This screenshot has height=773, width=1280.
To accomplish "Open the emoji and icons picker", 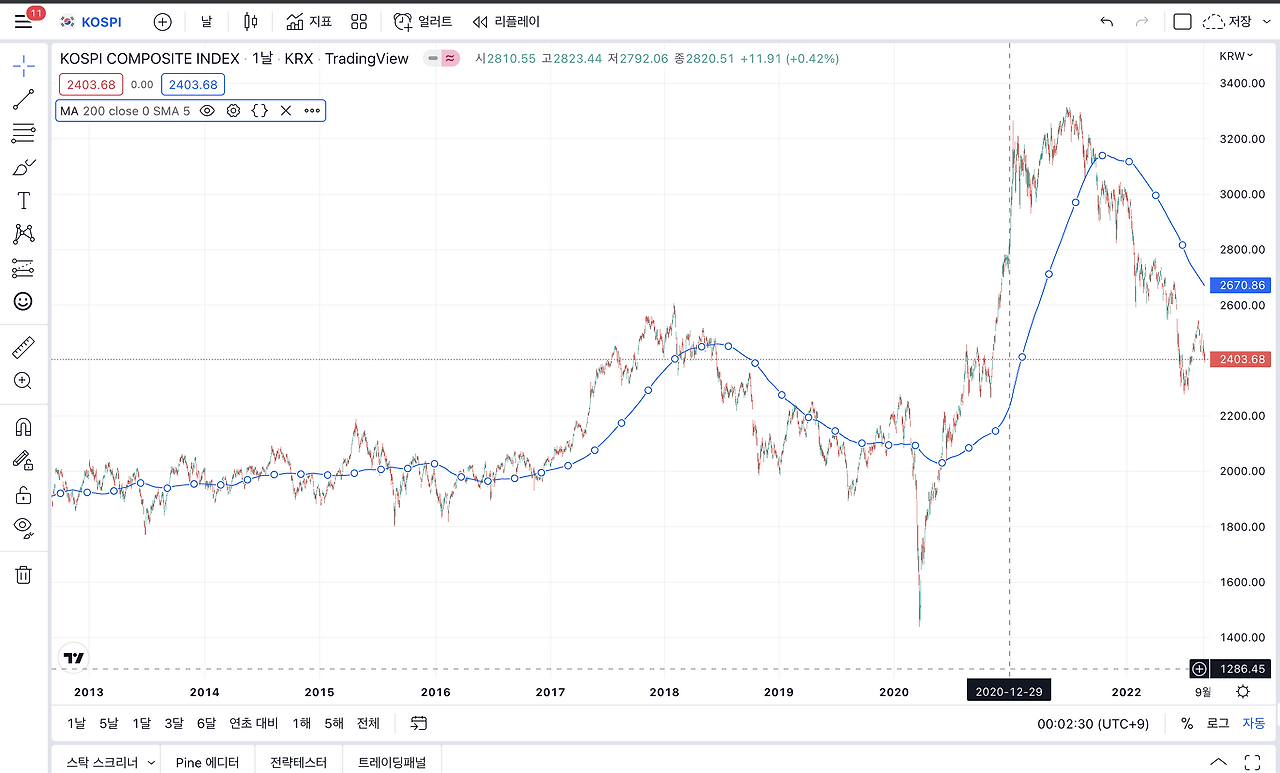I will pyautogui.click(x=24, y=301).
